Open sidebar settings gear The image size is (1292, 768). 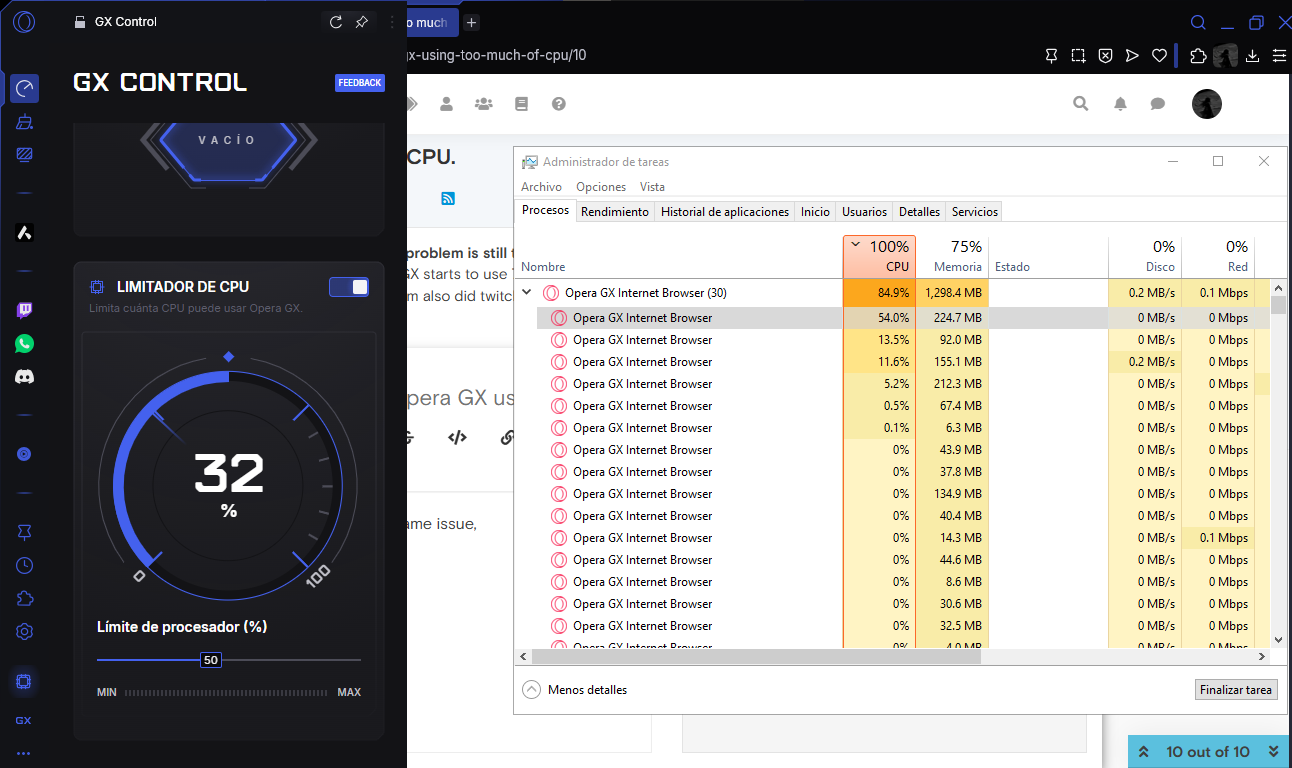tap(25, 632)
